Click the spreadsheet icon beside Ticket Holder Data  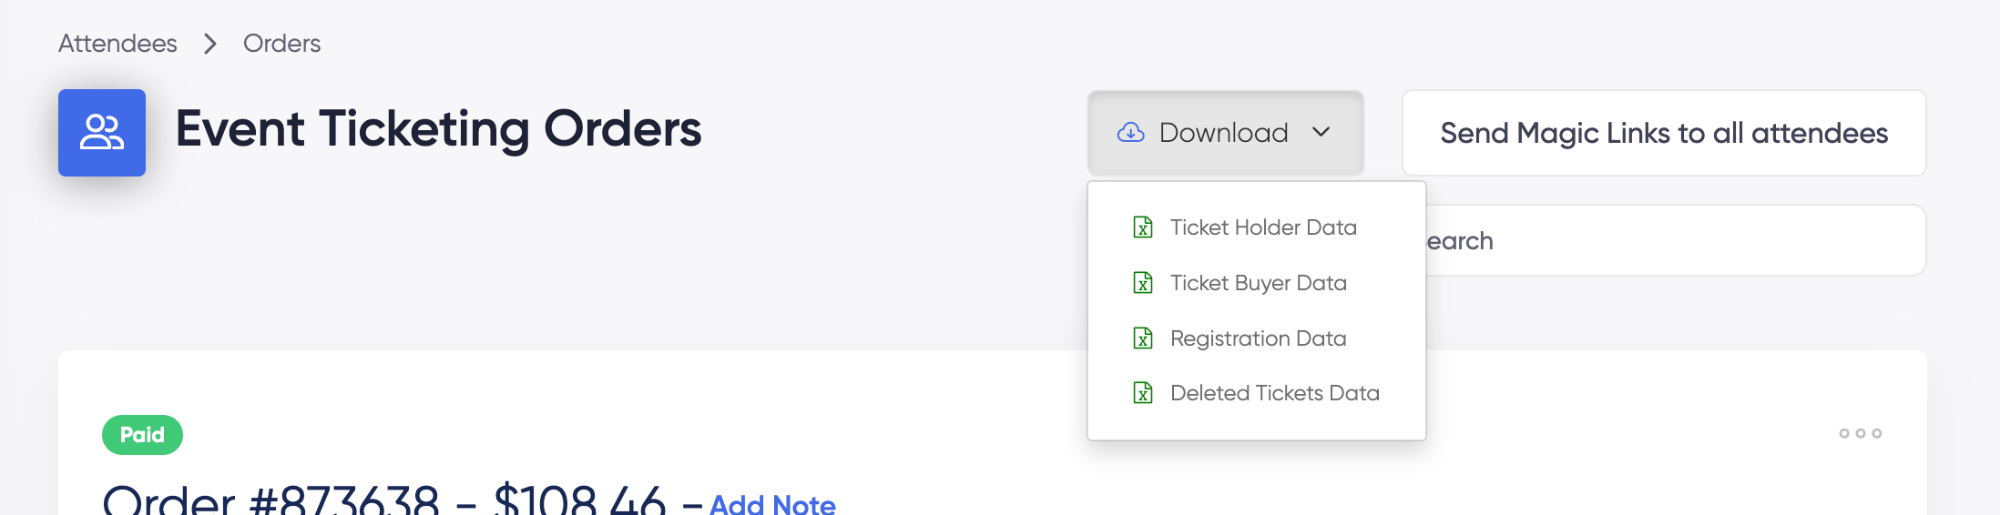[x=1143, y=228]
